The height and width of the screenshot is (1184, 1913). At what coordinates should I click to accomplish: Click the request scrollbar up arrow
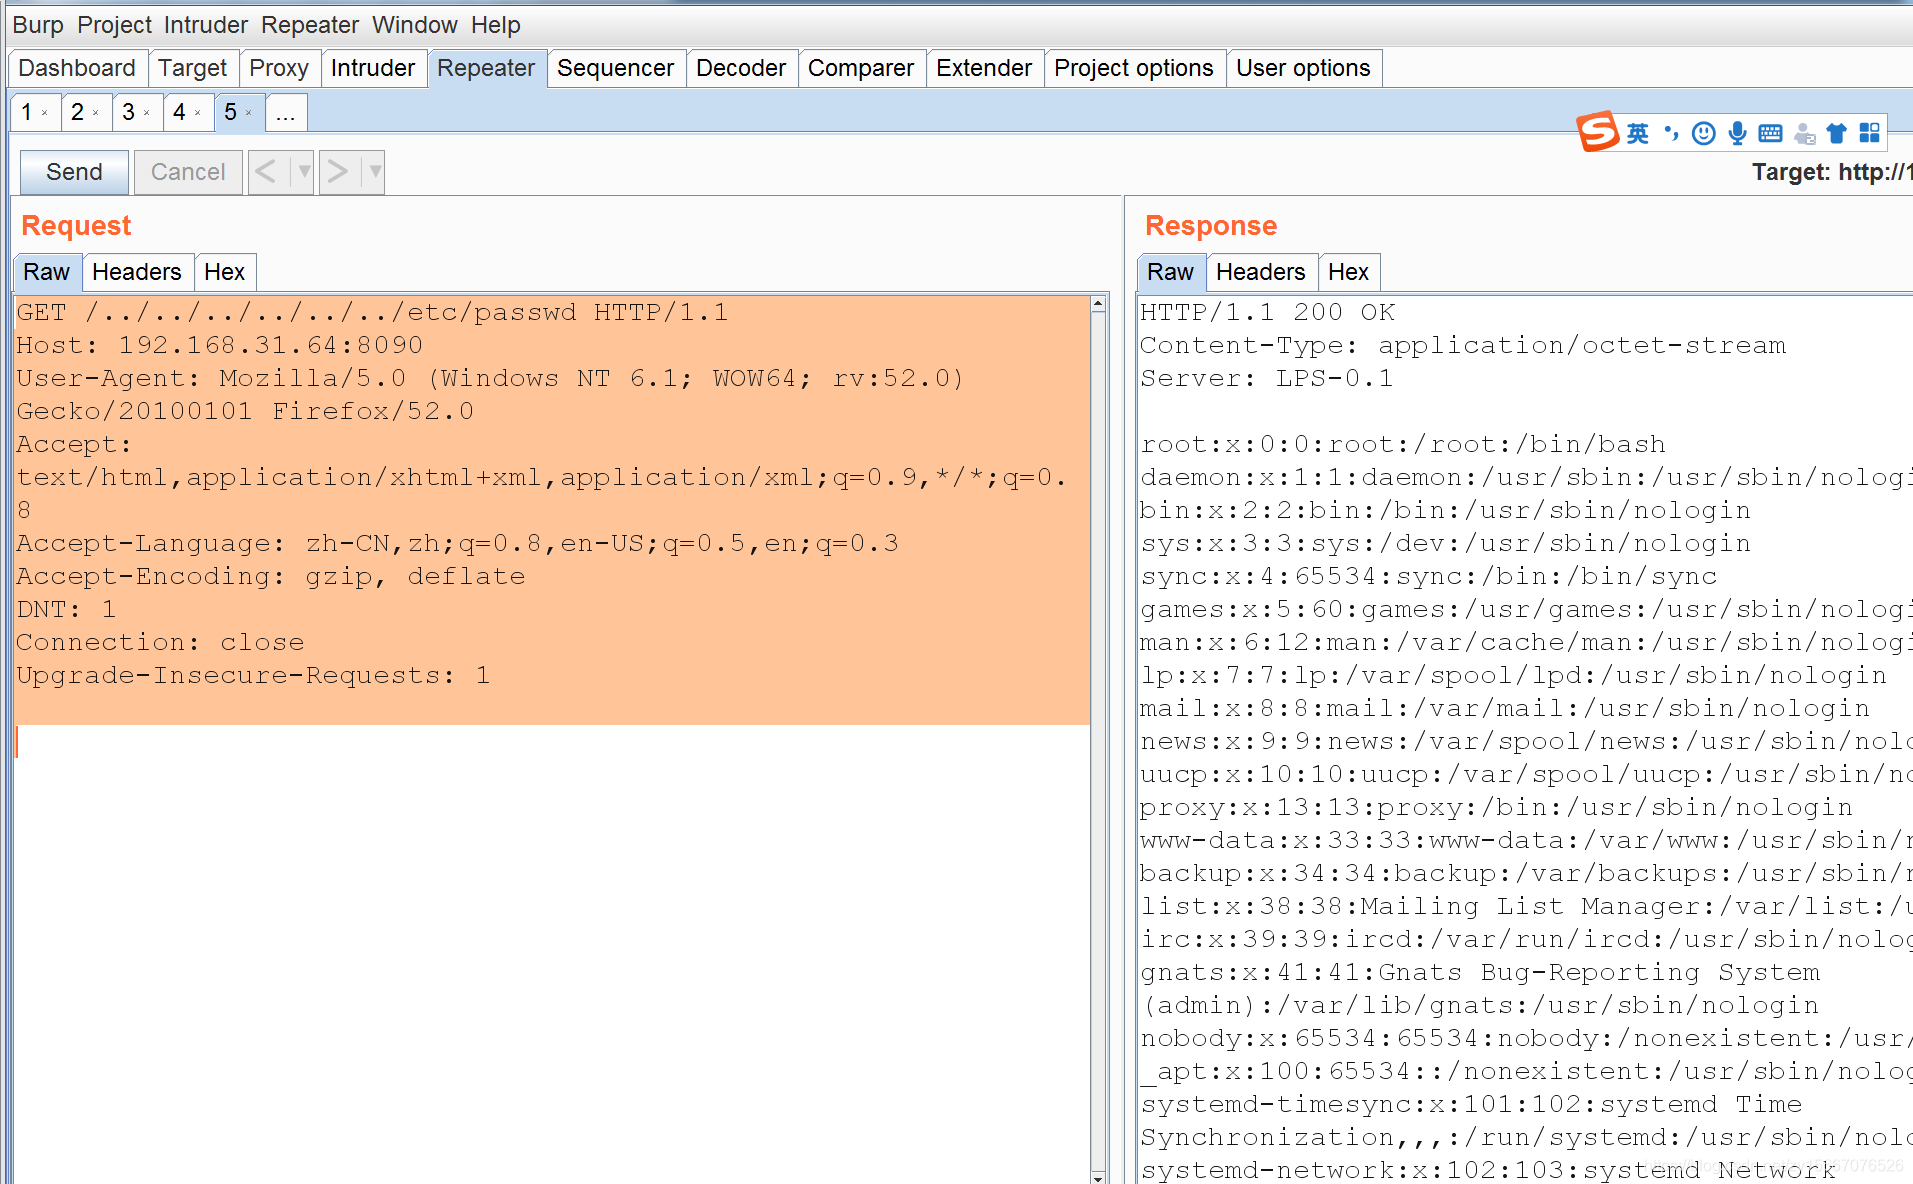(1098, 304)
